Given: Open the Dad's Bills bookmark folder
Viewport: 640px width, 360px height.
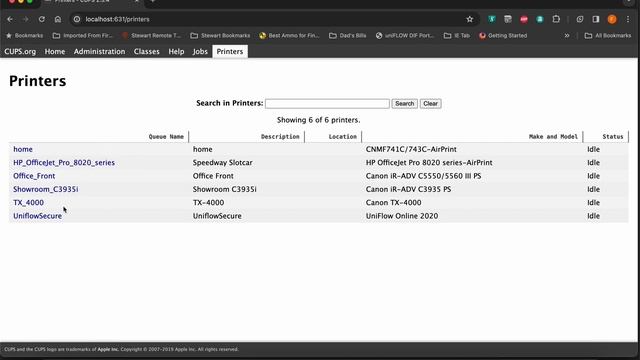Looking at the screenshot, I should coord(348,36).
